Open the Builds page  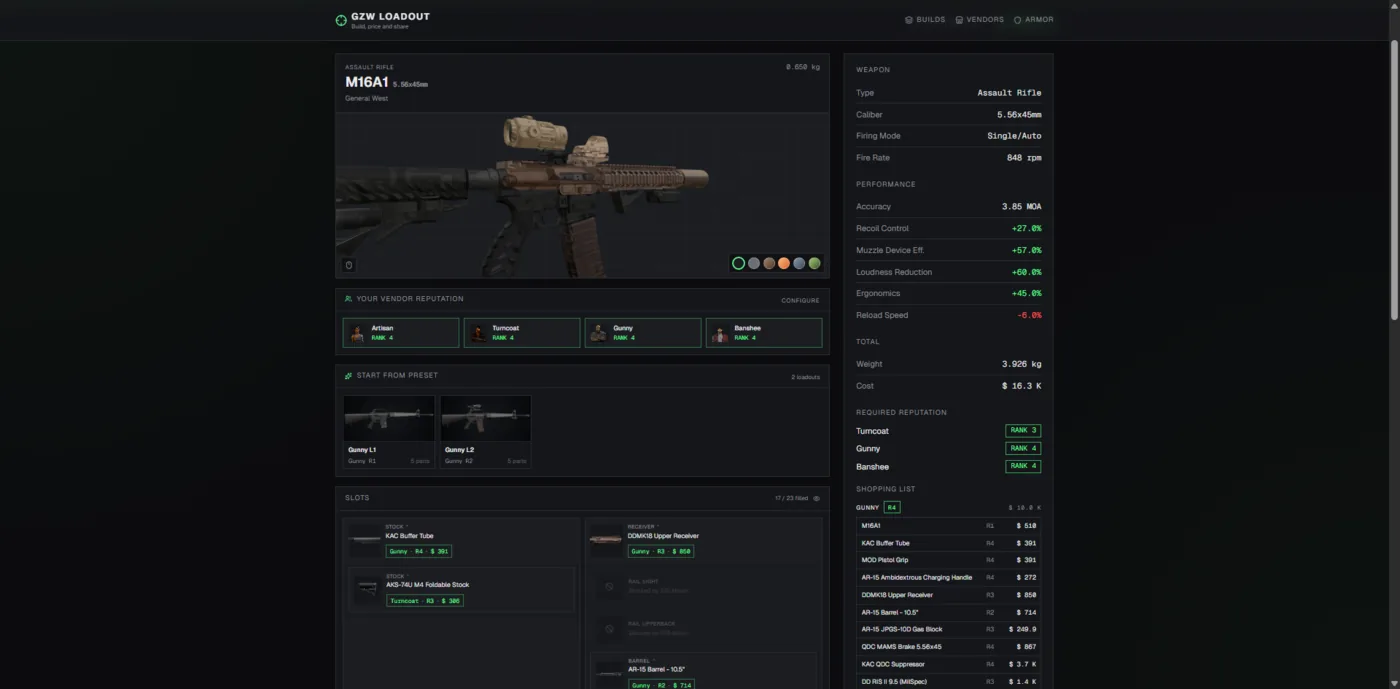click(925, 20)
